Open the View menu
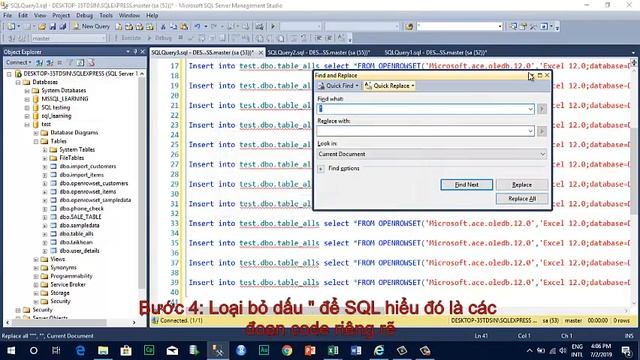This screenshot has width=640, height=360. (x=40, y=16)
